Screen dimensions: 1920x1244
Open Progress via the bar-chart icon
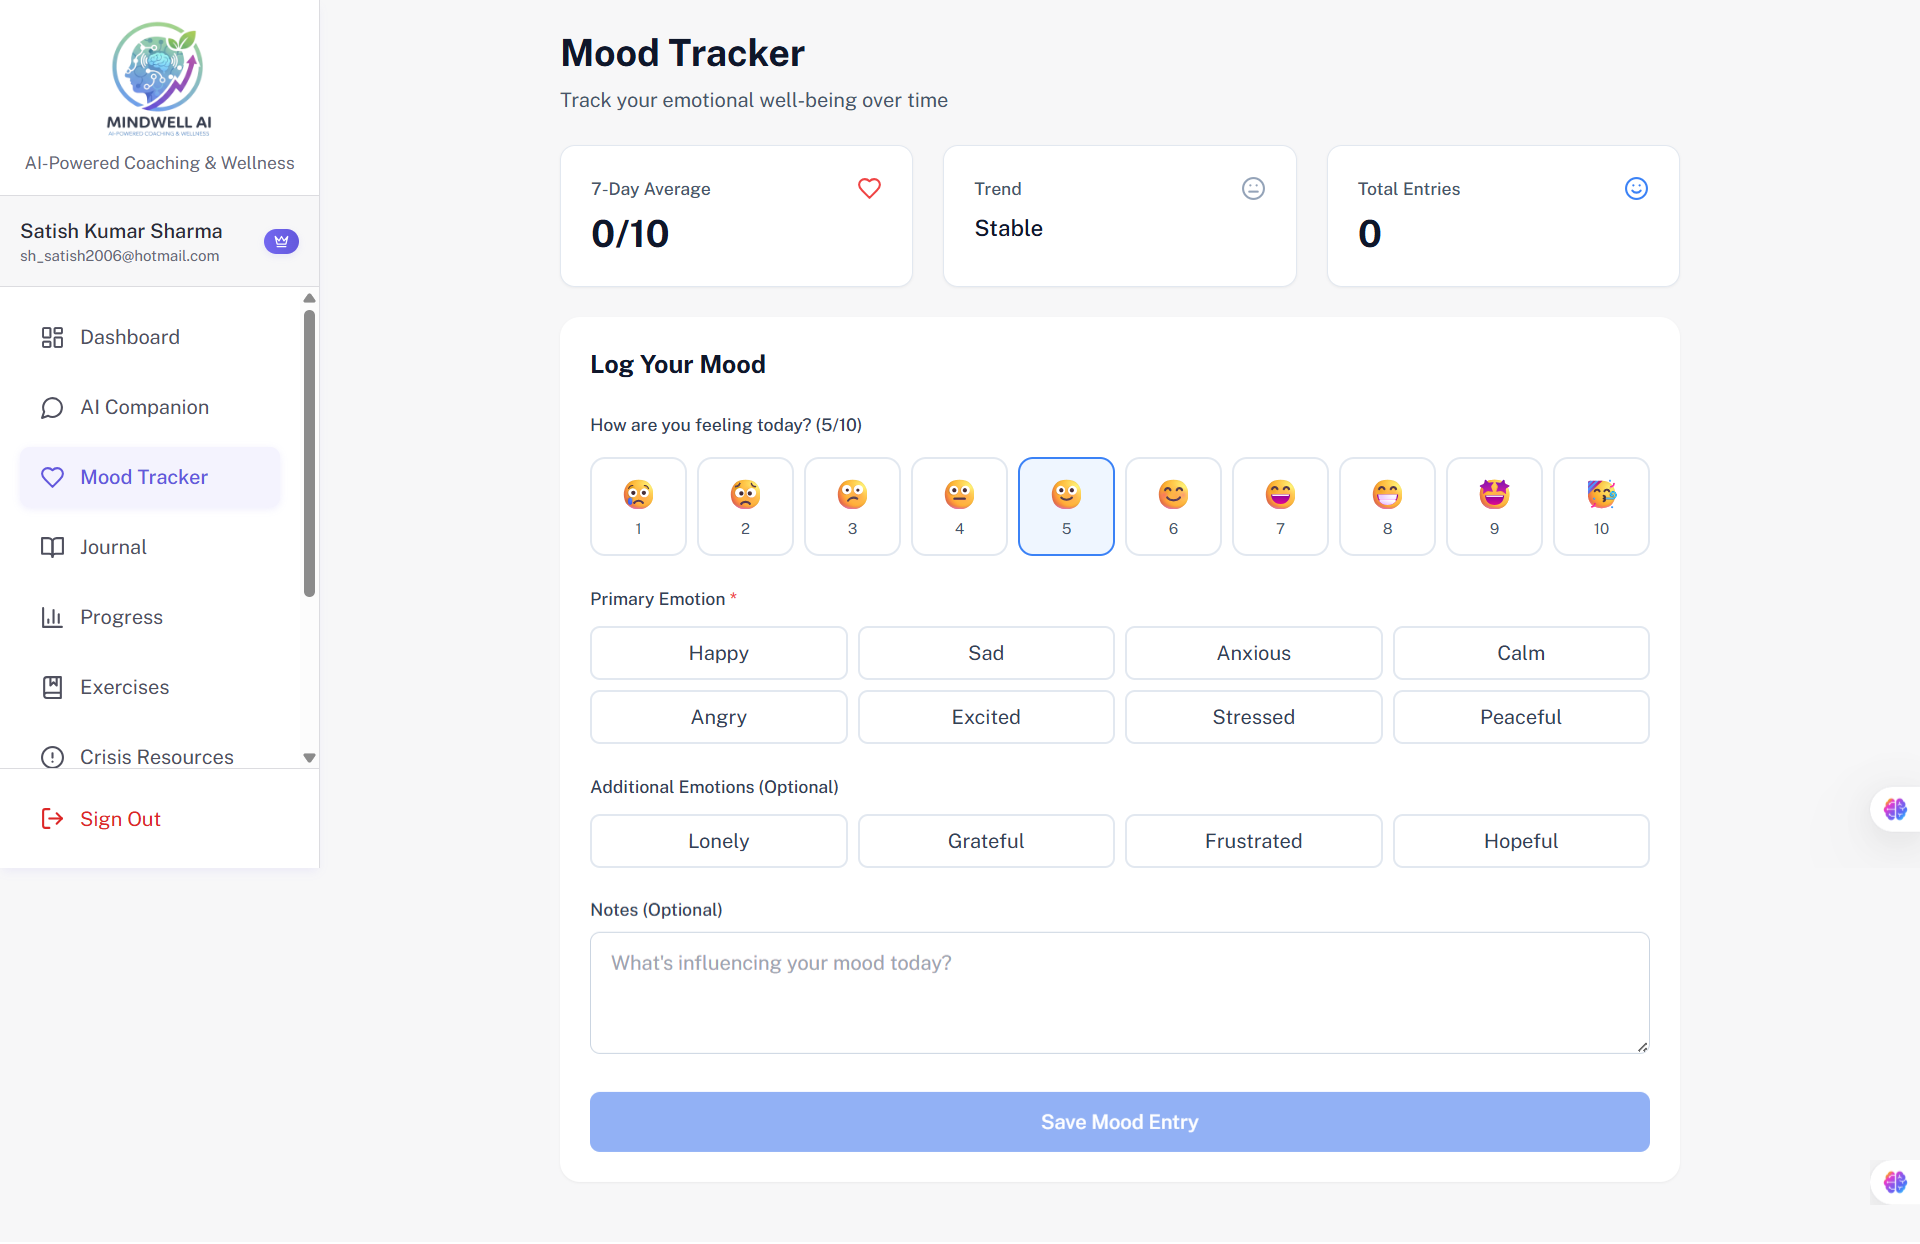(53, 617)
